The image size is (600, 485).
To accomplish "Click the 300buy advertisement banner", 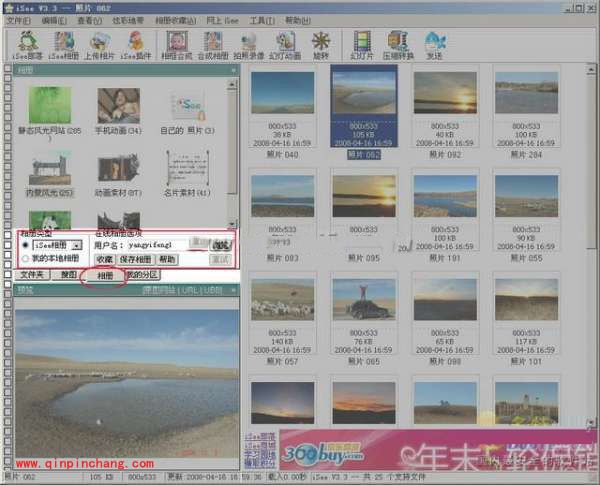I will pyautogui.click(x=437, y=450).
